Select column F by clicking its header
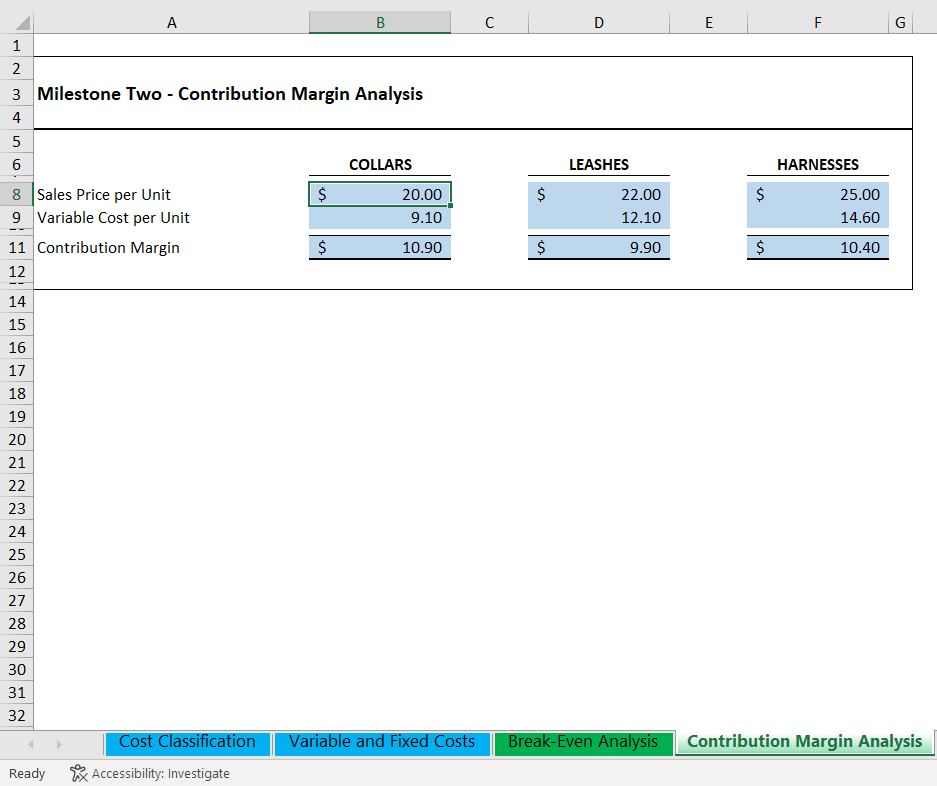The height and width of the screenshot is (786, 937). (x=817, y=22)
